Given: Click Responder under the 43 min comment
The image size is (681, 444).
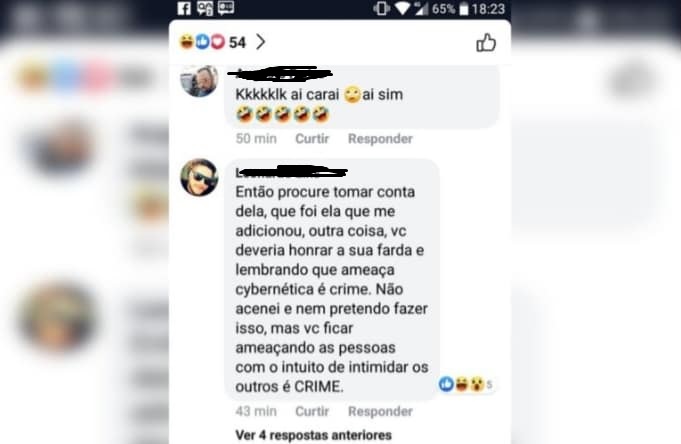Looking at the screenshot, I should (x=380, y=411).
